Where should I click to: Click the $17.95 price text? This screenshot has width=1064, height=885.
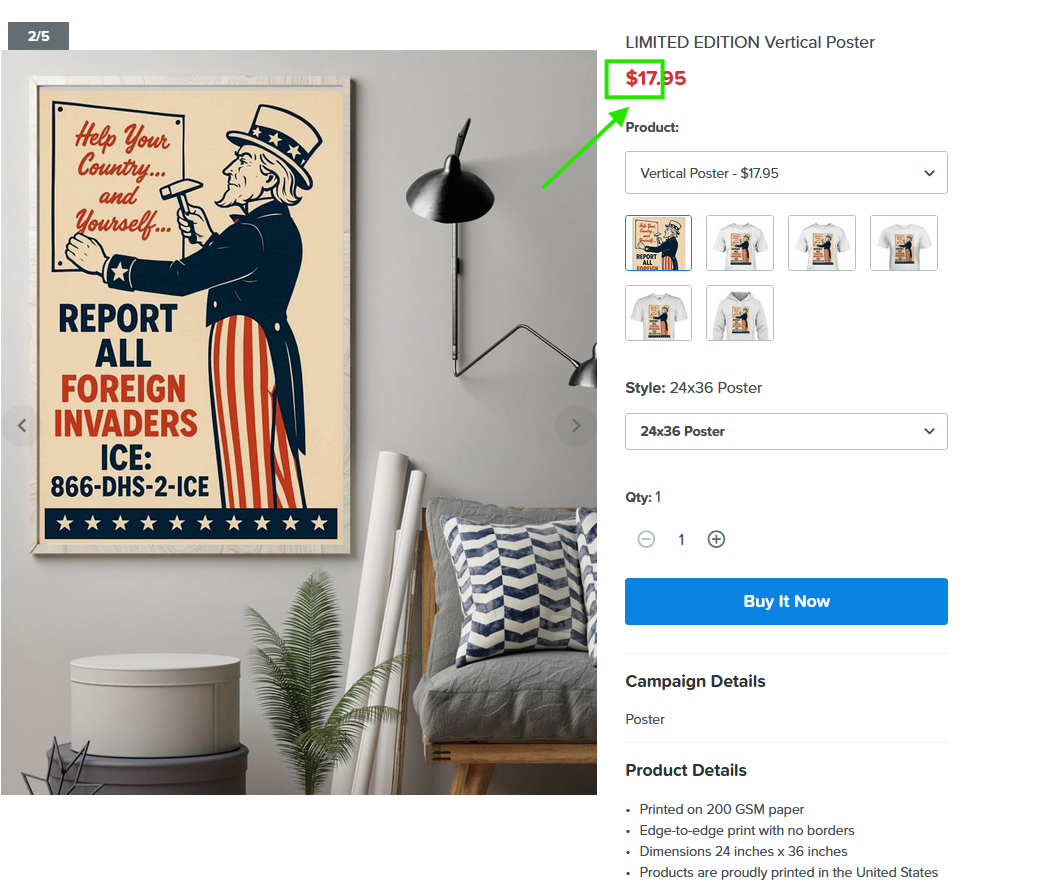(656, 78)
